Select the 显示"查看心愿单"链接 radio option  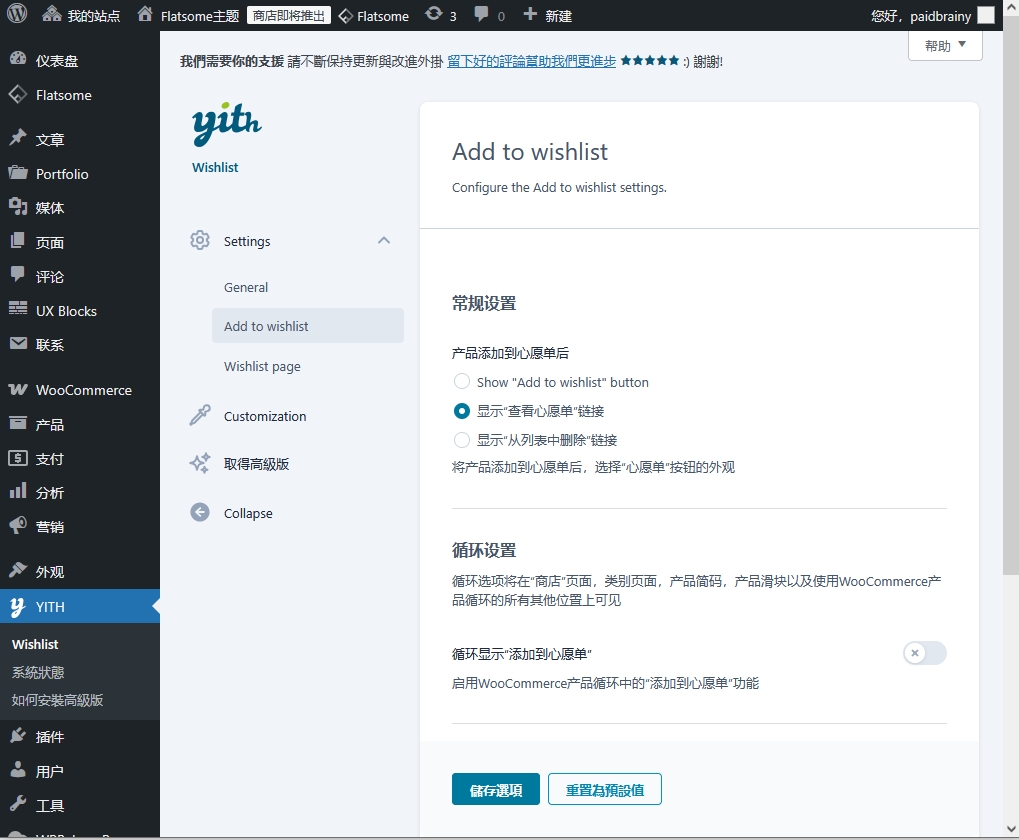(461, 411)
